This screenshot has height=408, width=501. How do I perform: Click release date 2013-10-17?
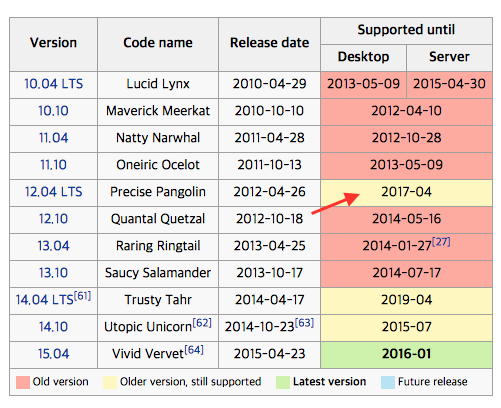(x=269, y=273)
